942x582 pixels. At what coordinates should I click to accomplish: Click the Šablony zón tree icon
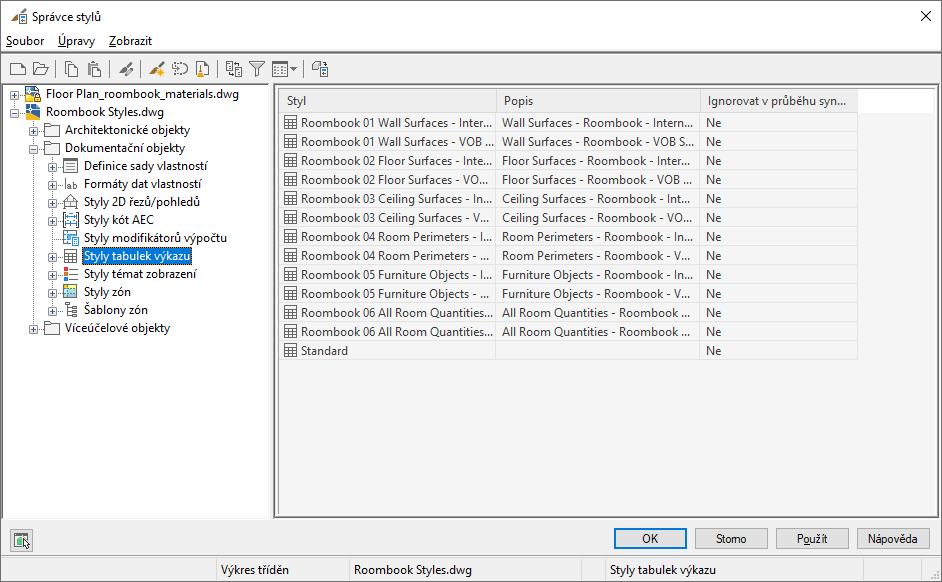click(71, 310)
